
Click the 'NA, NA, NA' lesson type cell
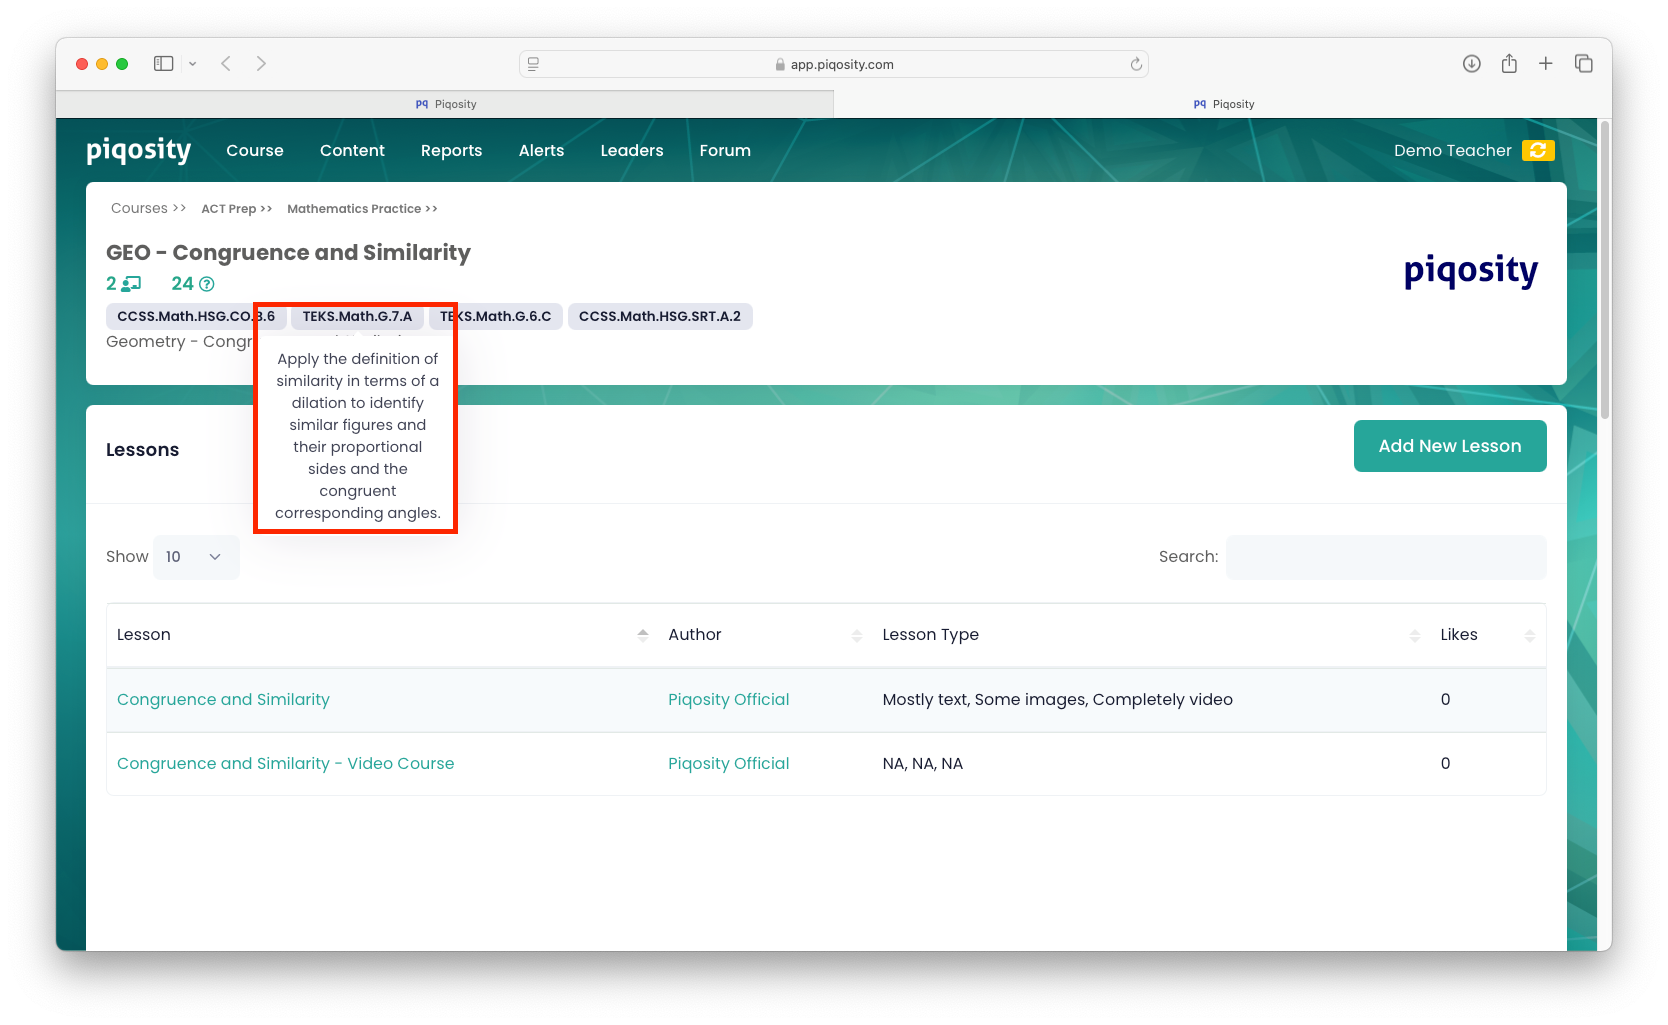pyautogui.click(x=923, y=764)
